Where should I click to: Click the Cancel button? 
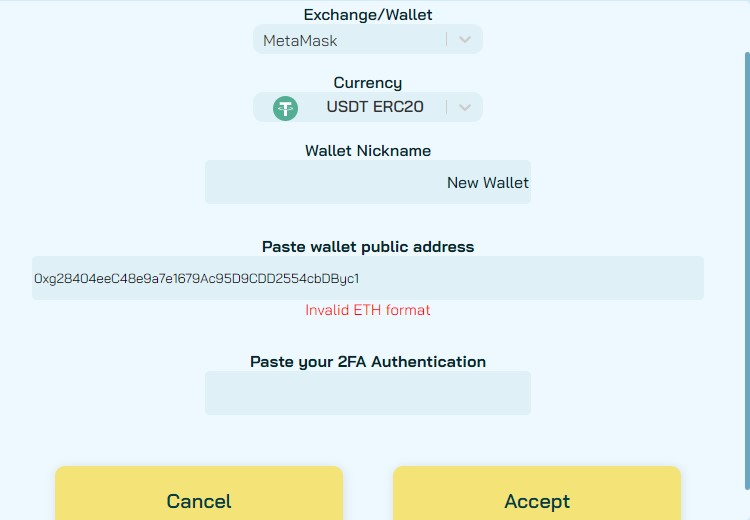(199, 494)
